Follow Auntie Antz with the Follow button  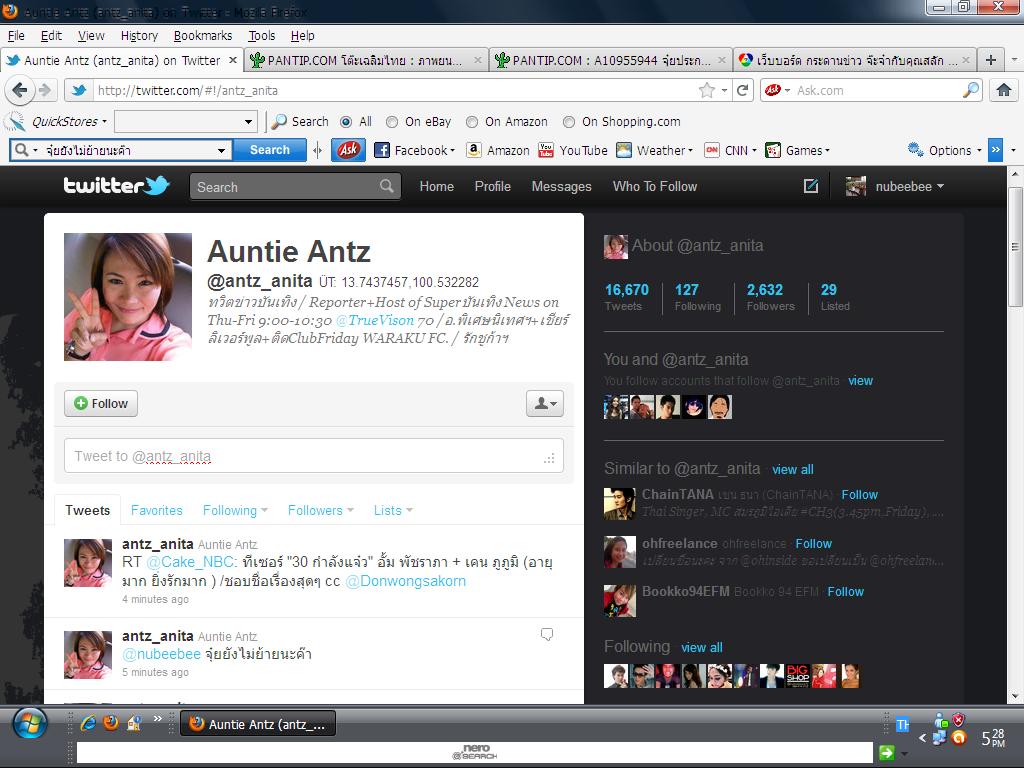(101, 403)
